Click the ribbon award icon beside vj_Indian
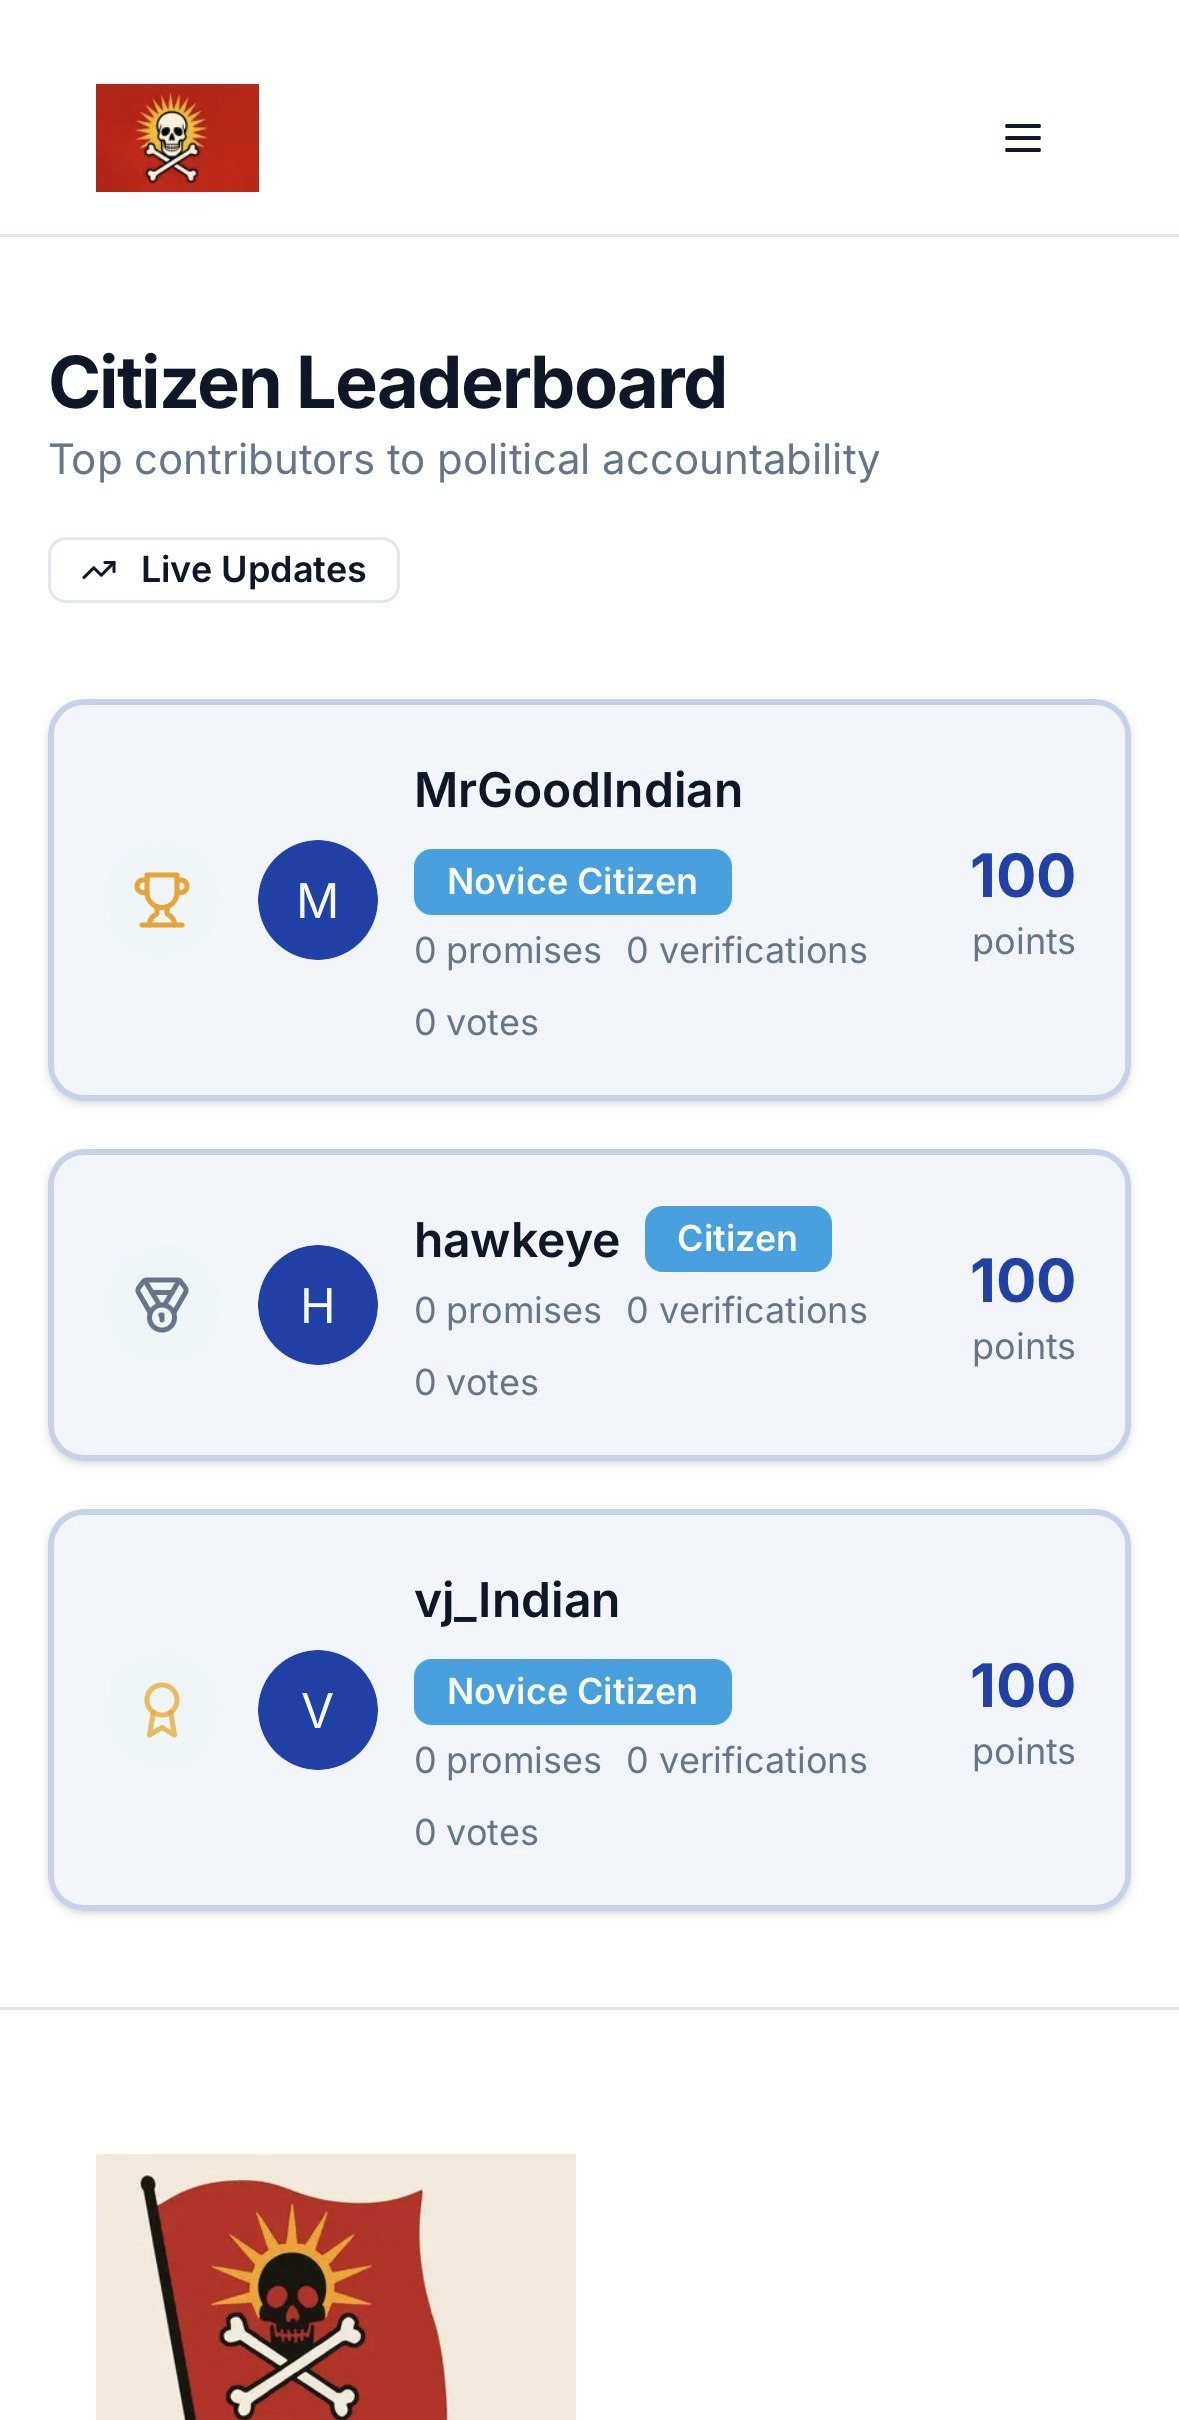The height and width of the screenshot is (2420, 1179). point(161,1709)
